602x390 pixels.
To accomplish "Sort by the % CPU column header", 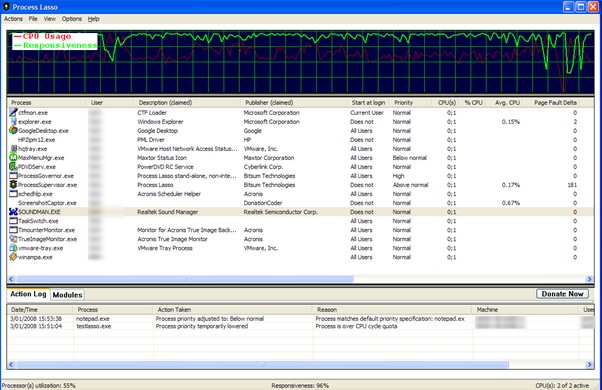I will click(473, 102).
